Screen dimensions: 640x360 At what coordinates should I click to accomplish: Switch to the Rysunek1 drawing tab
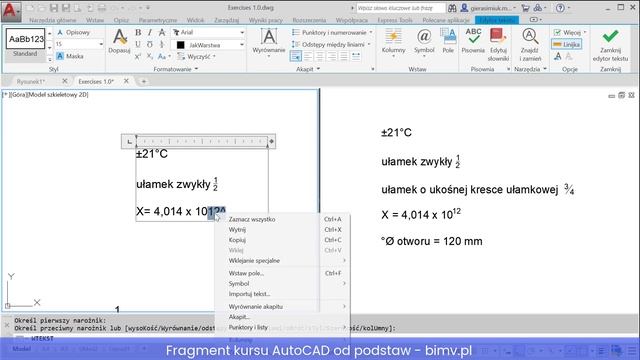pos(31,82)
